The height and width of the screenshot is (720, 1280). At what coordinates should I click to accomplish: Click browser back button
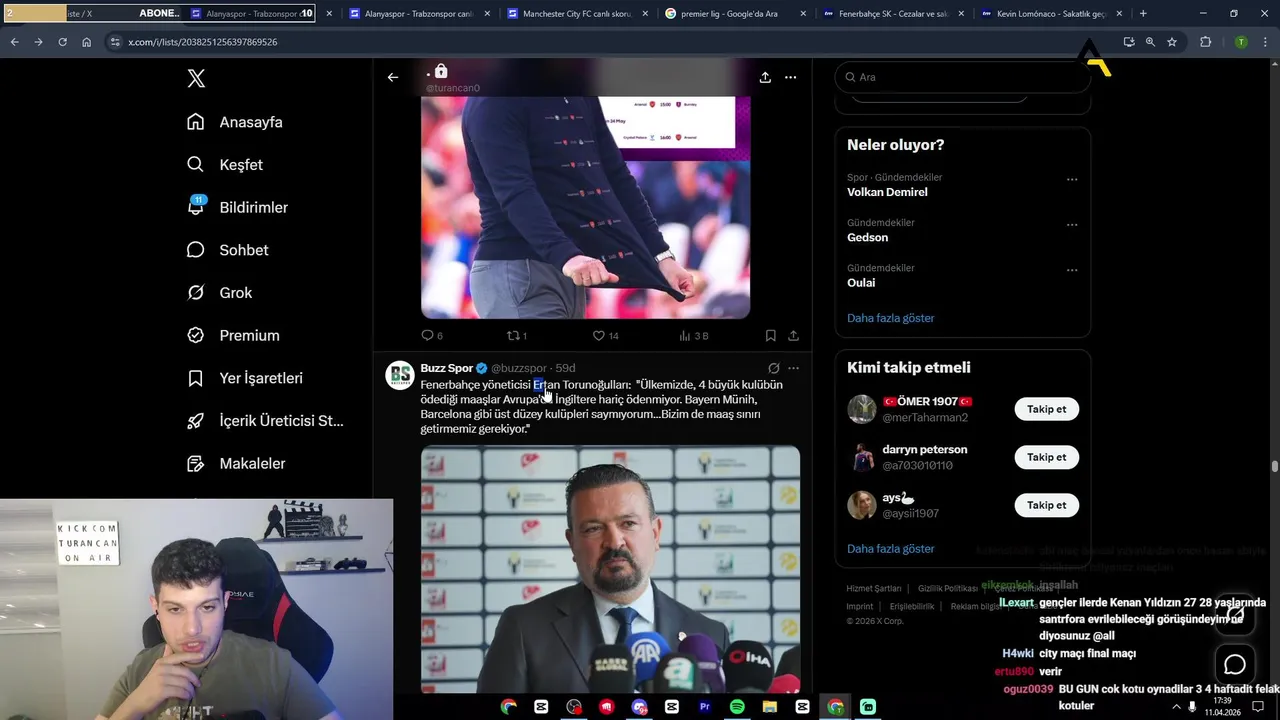click(14, 42)
